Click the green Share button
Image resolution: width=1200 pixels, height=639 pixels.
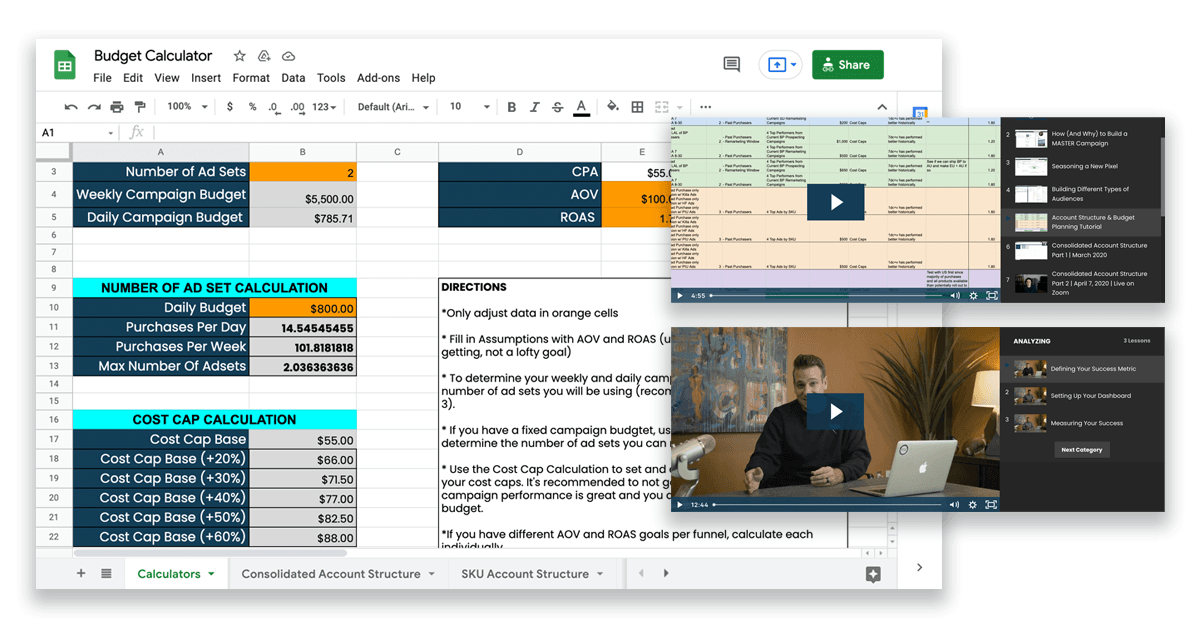click(x=847, y=65)
